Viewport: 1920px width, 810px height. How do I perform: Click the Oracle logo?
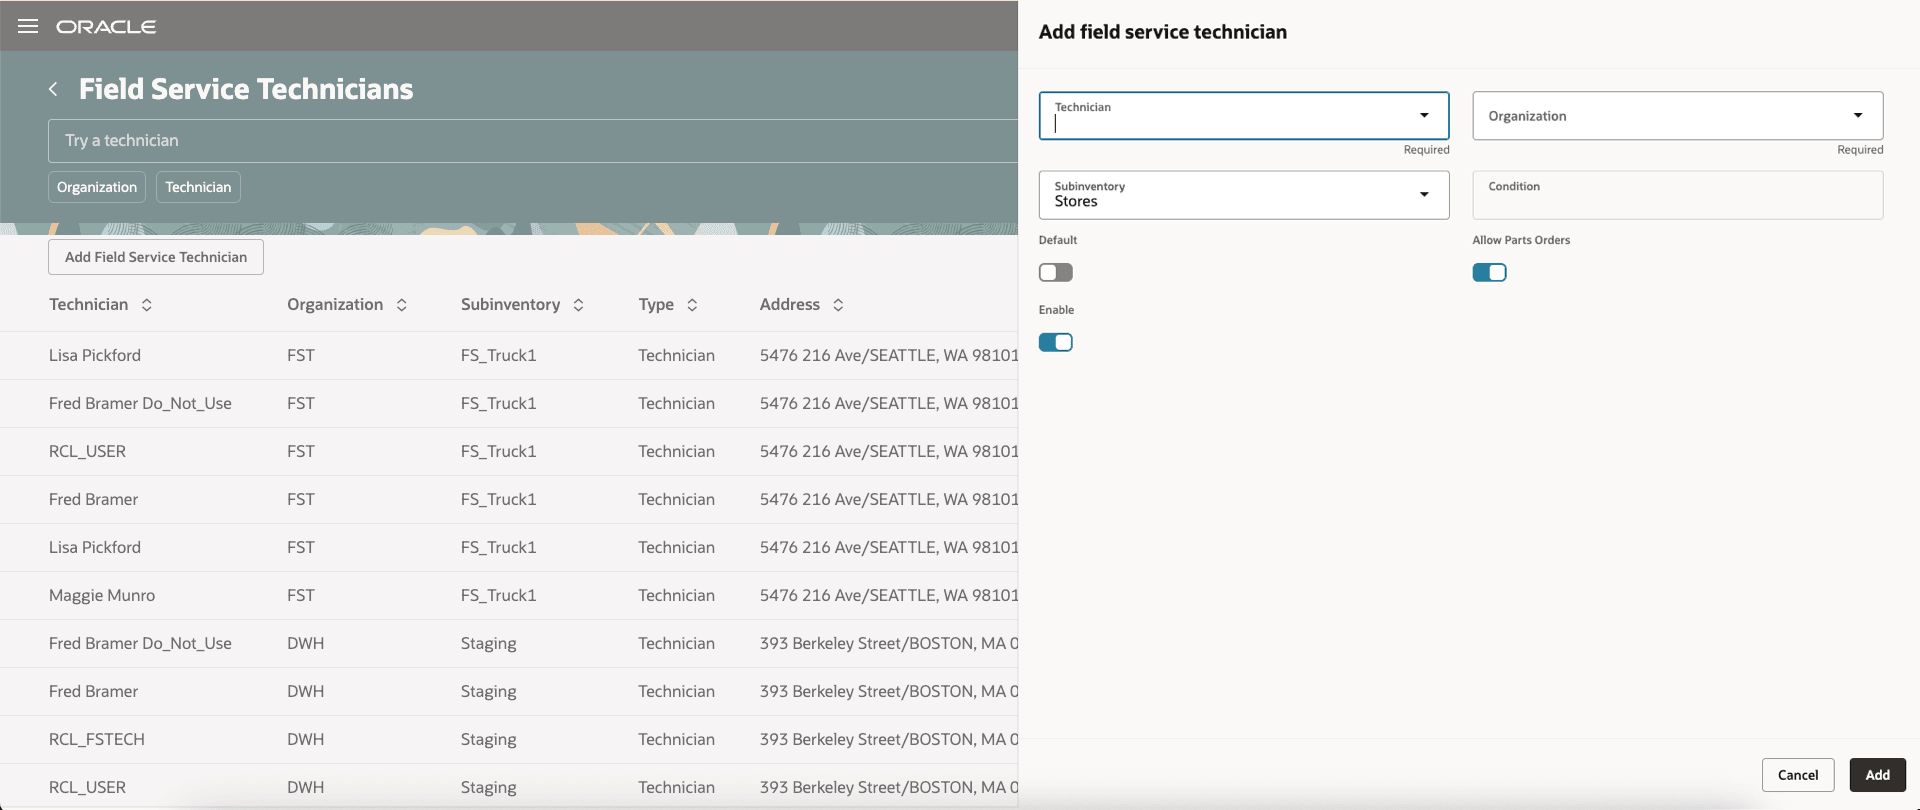(x=106, y=27)
